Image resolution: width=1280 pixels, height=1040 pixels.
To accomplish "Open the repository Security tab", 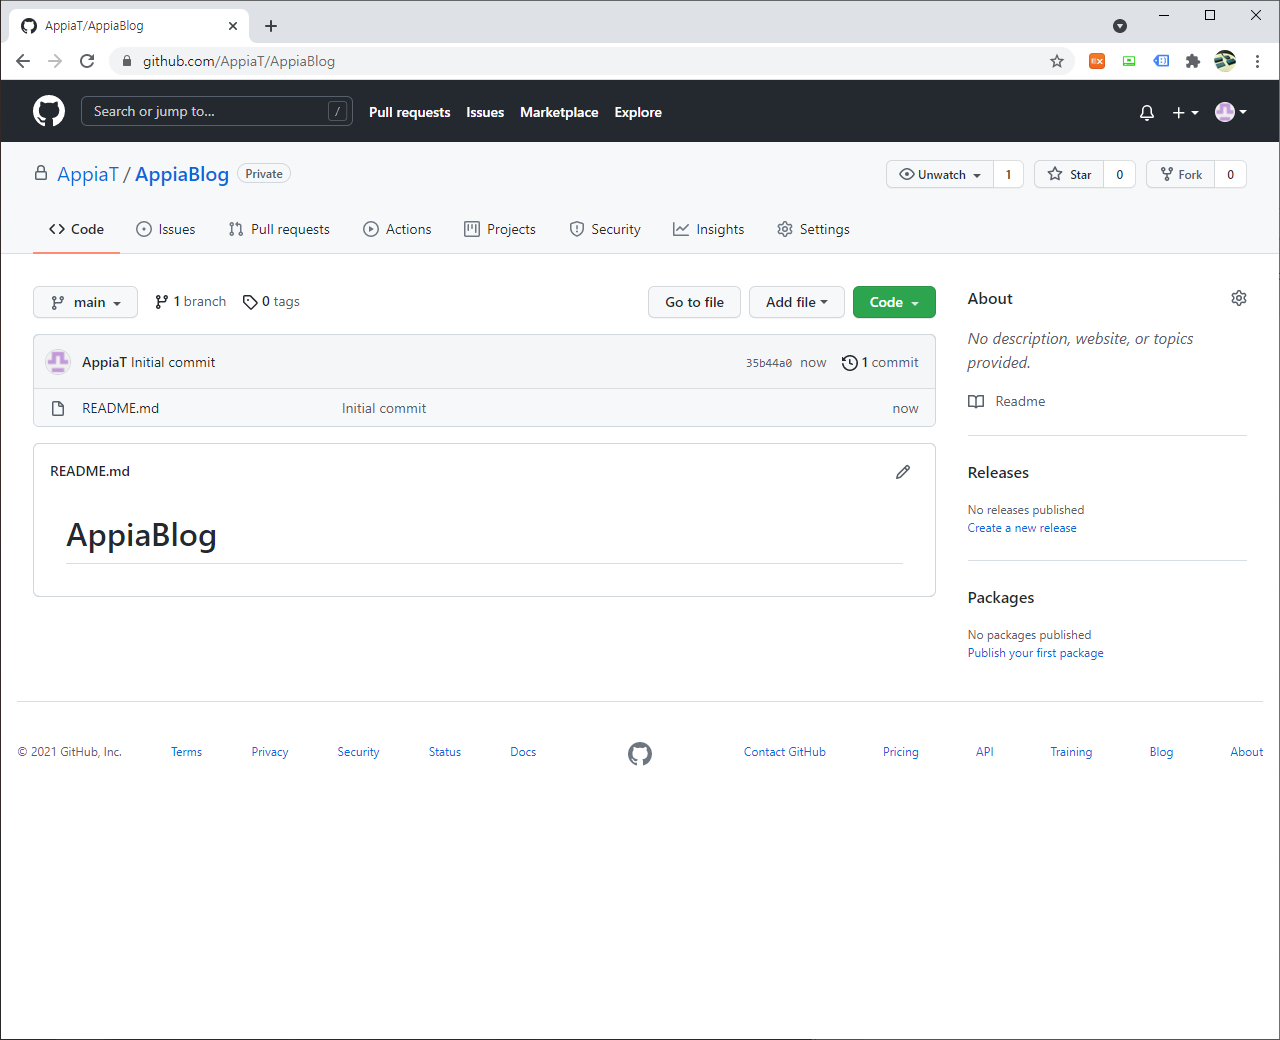I will pos(605,229).
